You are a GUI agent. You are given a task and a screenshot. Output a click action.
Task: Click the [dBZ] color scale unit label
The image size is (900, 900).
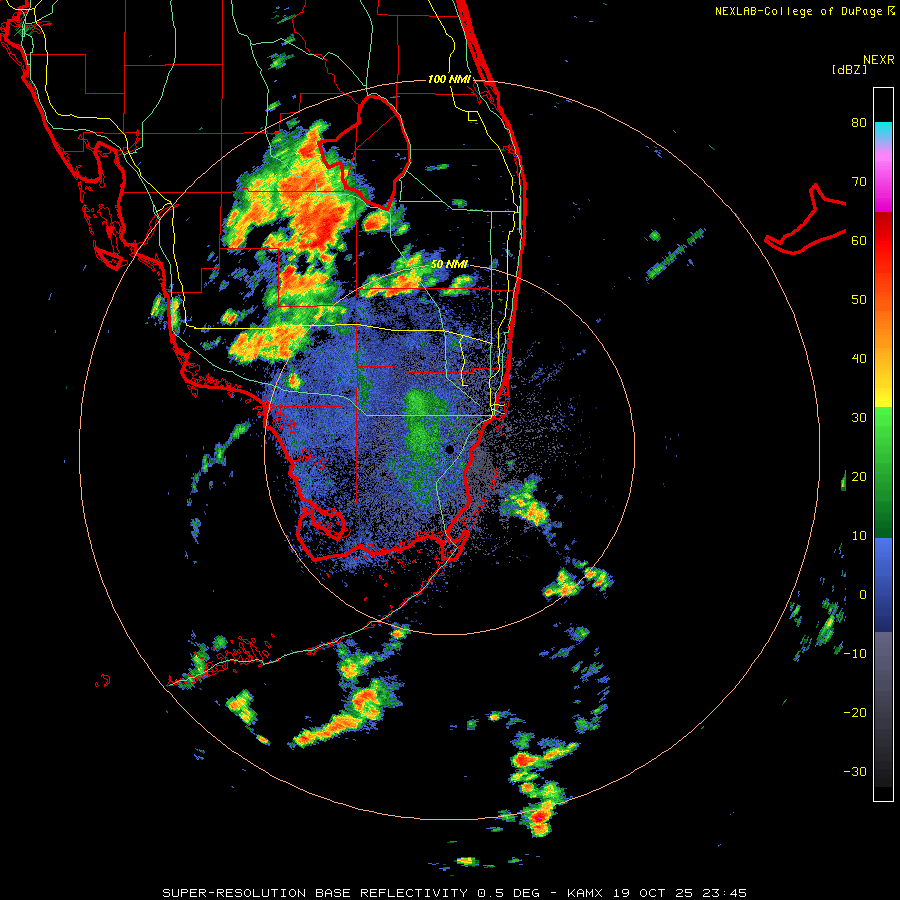[849, 69]
